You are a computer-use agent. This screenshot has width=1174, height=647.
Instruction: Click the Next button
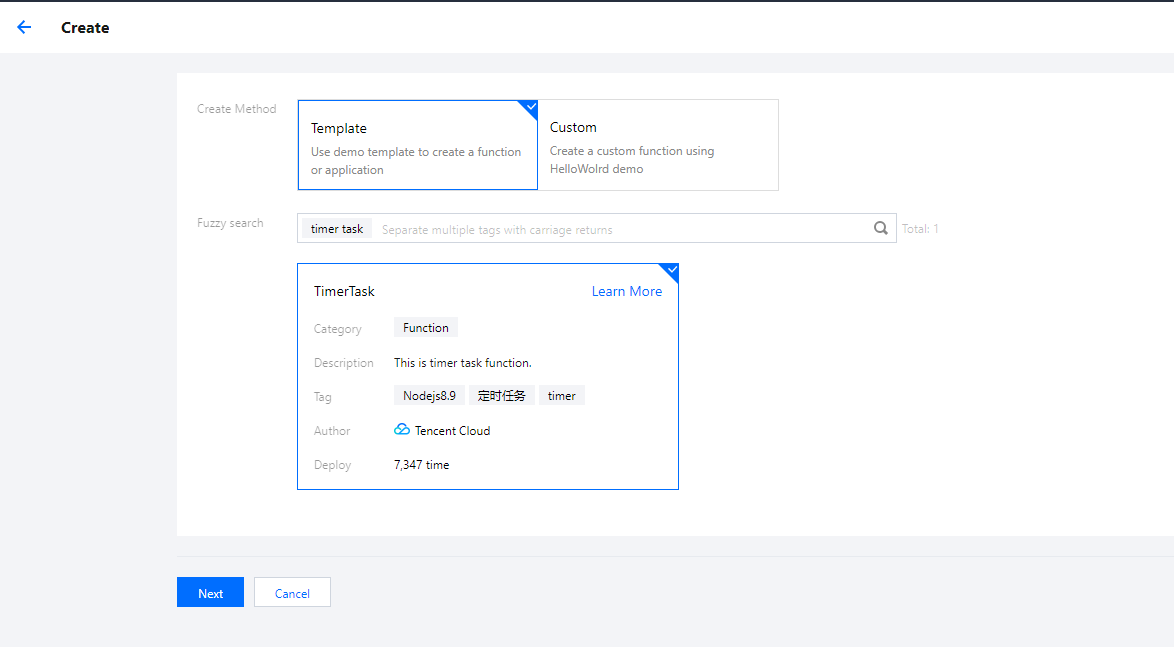210,593
